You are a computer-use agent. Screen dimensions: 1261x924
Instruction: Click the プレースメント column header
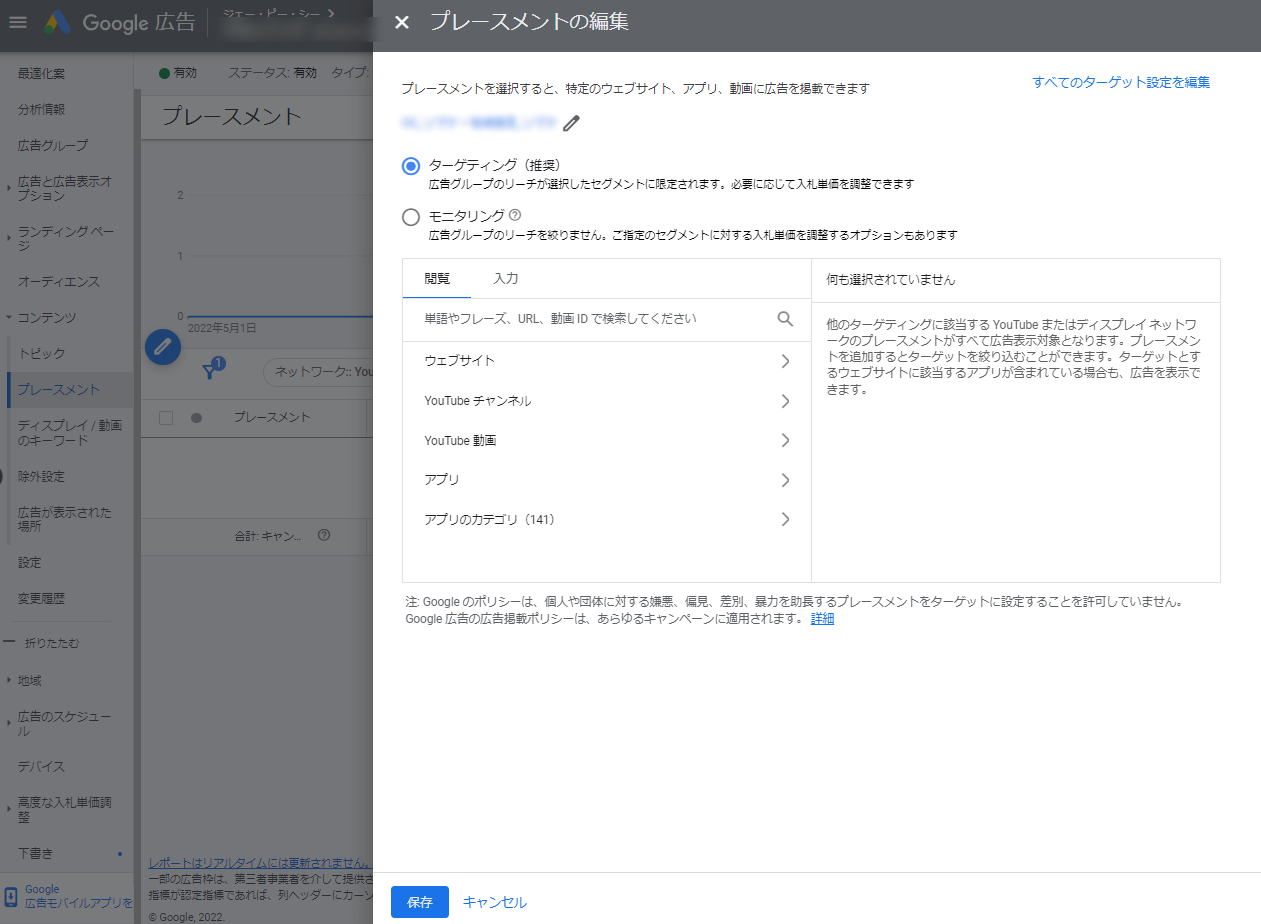coord(272,417)
